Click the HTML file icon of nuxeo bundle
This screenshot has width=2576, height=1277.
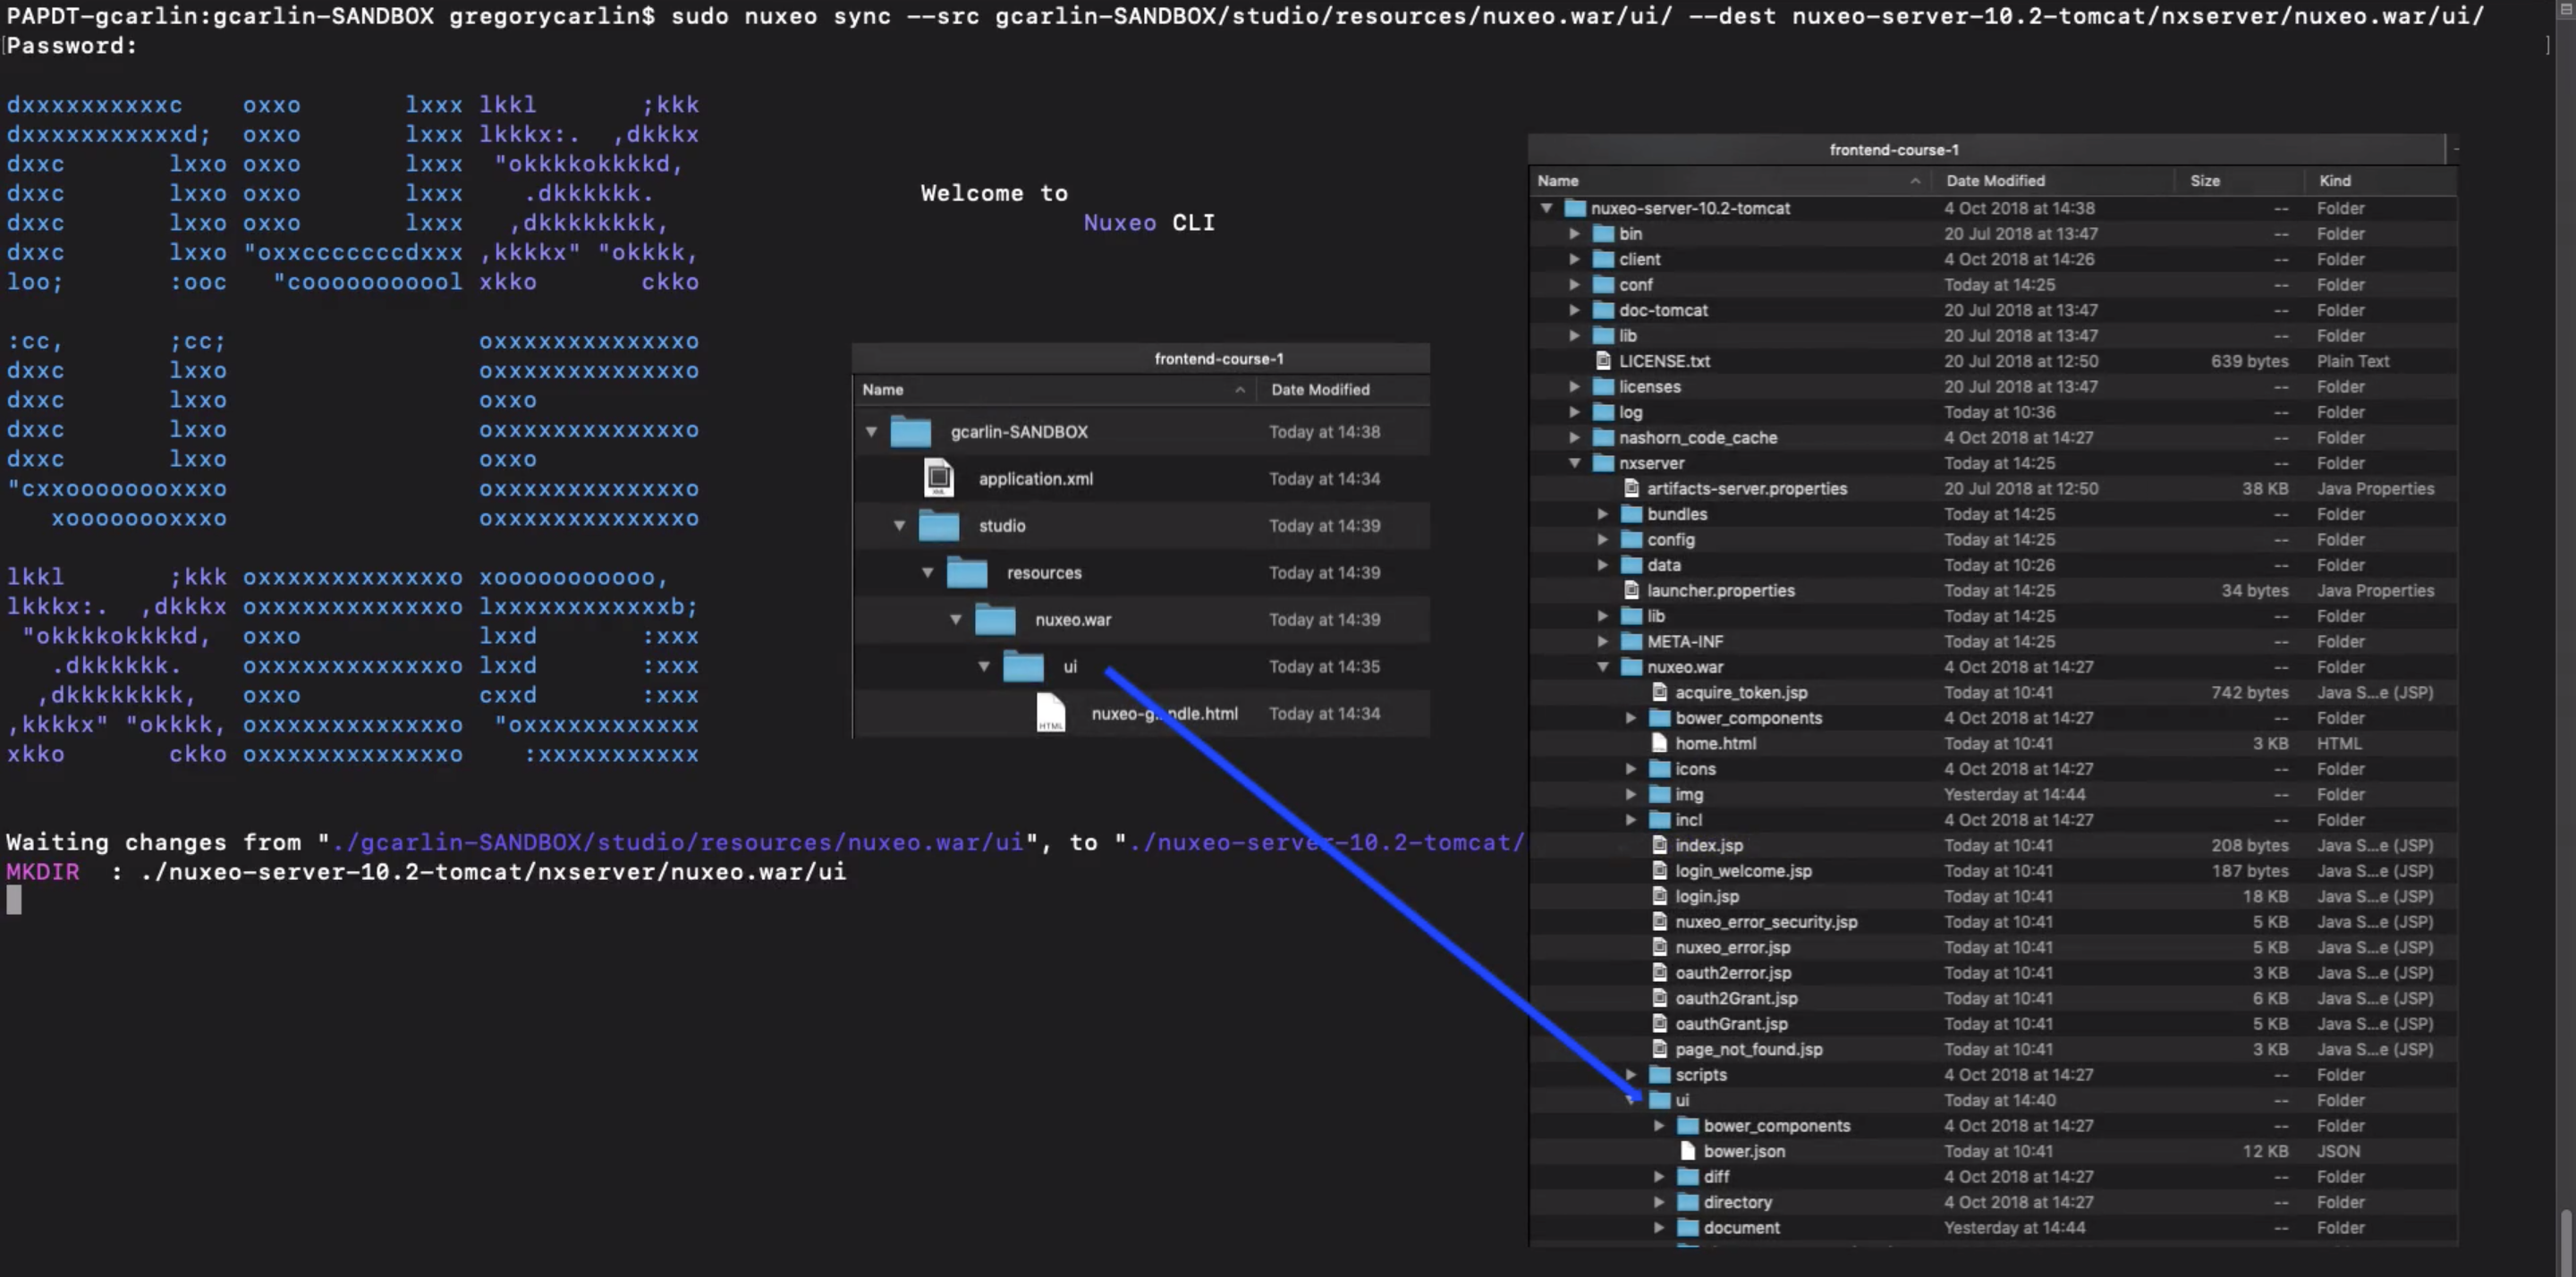pos(1050,713)
